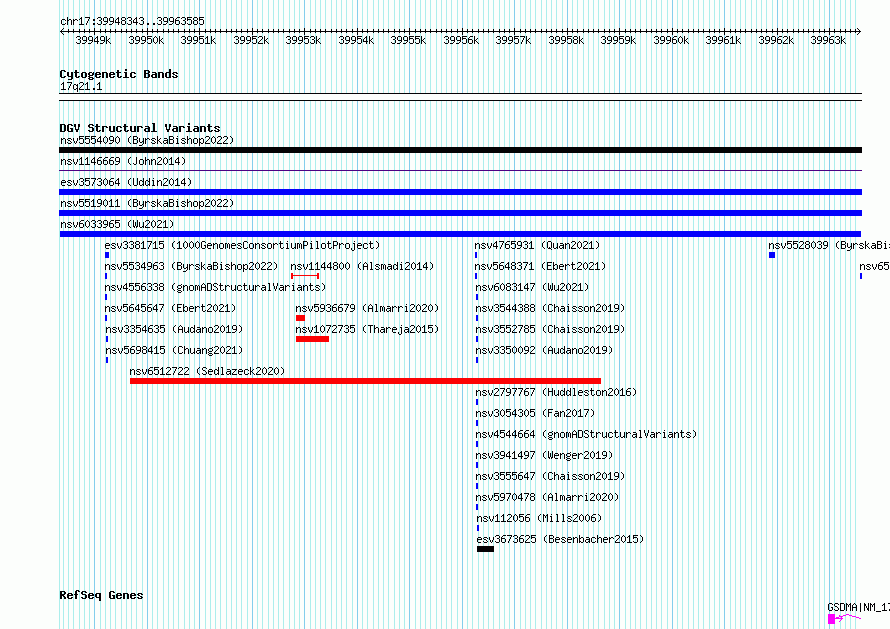
Task: Select 39962k on the coordinate ruler
Action: tap(776, 40)
